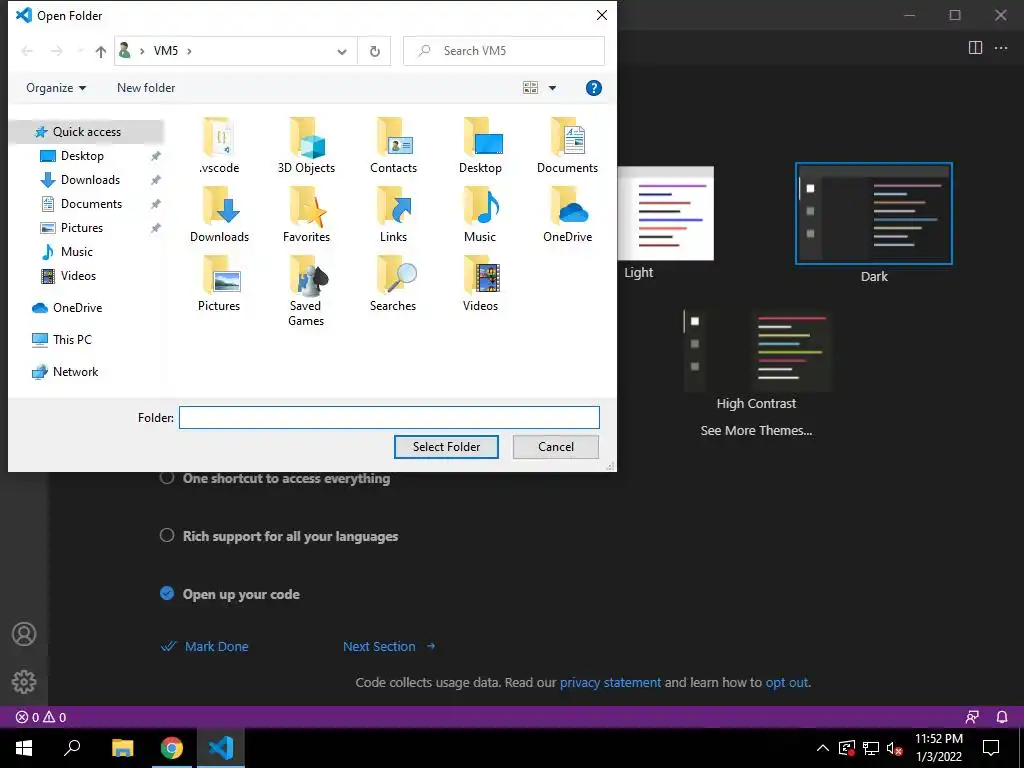Go to Next Section link
Screen dimensions: 1024x768
tap(389, 647)
